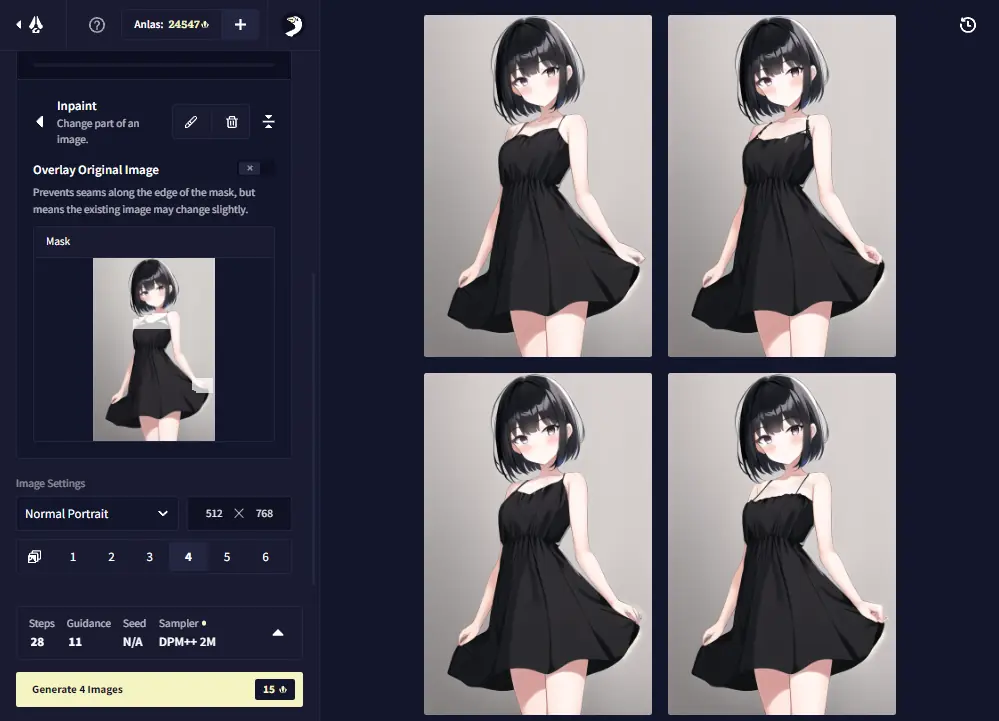Set image count to 2
The width and height of the screenshot is (999, 721).
pos(111,557)
